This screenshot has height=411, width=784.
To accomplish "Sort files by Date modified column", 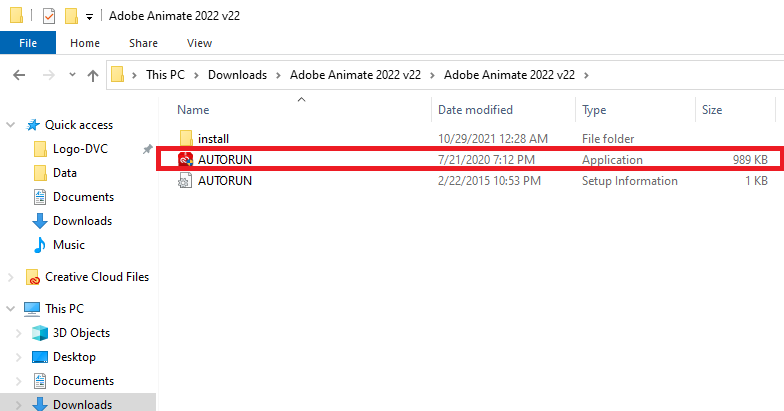I will click(475, 110).
